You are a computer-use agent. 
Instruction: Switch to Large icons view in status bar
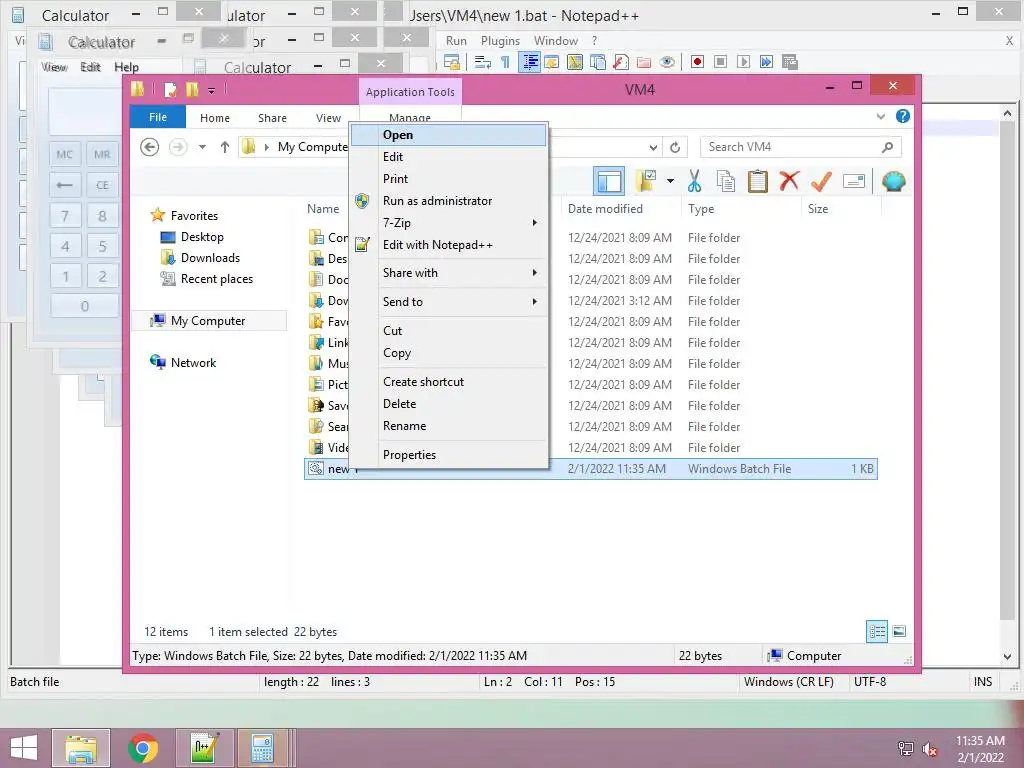click(899, 631)
